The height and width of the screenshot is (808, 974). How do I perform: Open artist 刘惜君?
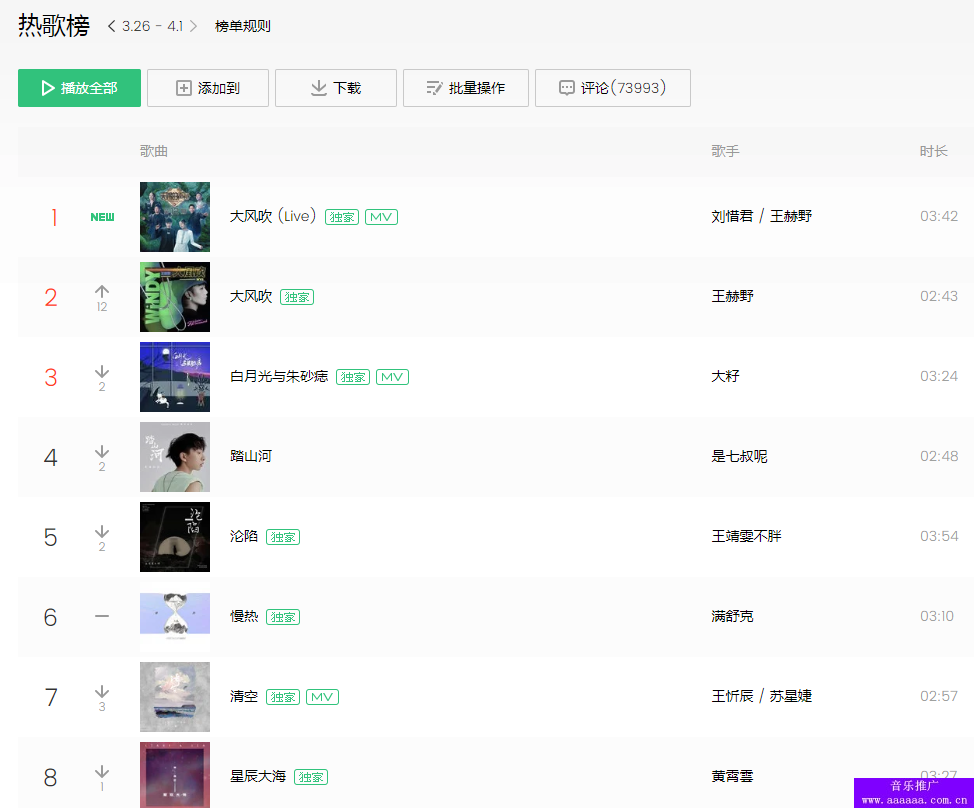pyautogui.click(x=732, y=216)
